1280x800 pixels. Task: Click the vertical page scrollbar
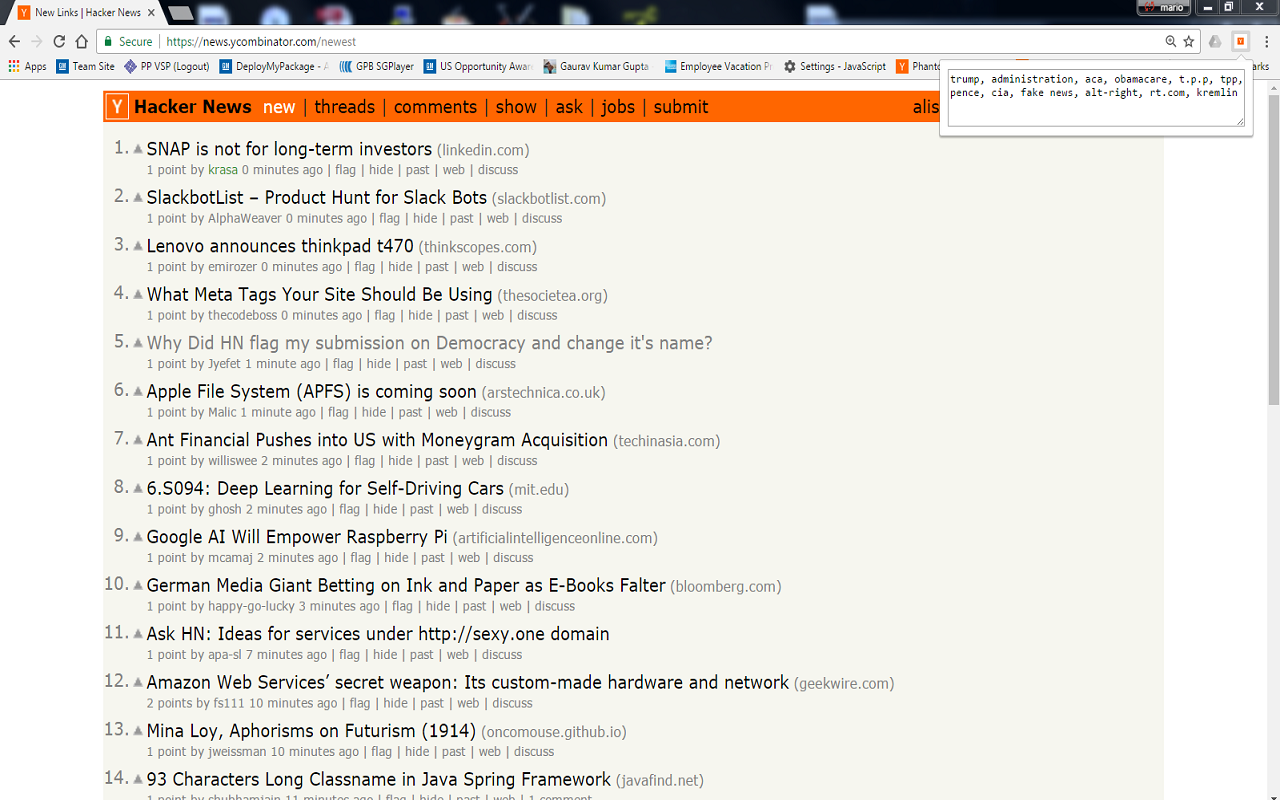pyautogui.click(x=1273, y=250)
